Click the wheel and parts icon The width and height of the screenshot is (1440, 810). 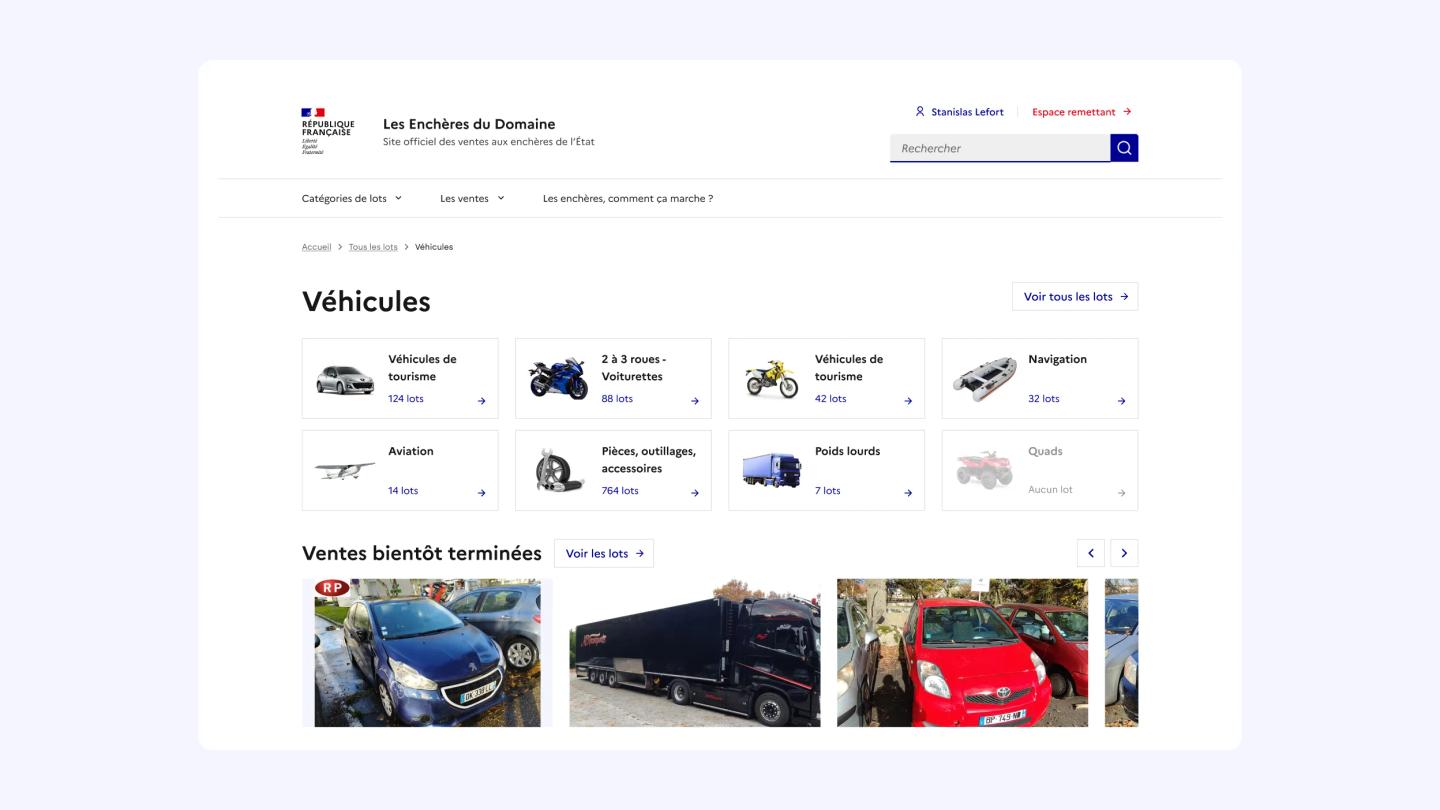tap(559, 470)
